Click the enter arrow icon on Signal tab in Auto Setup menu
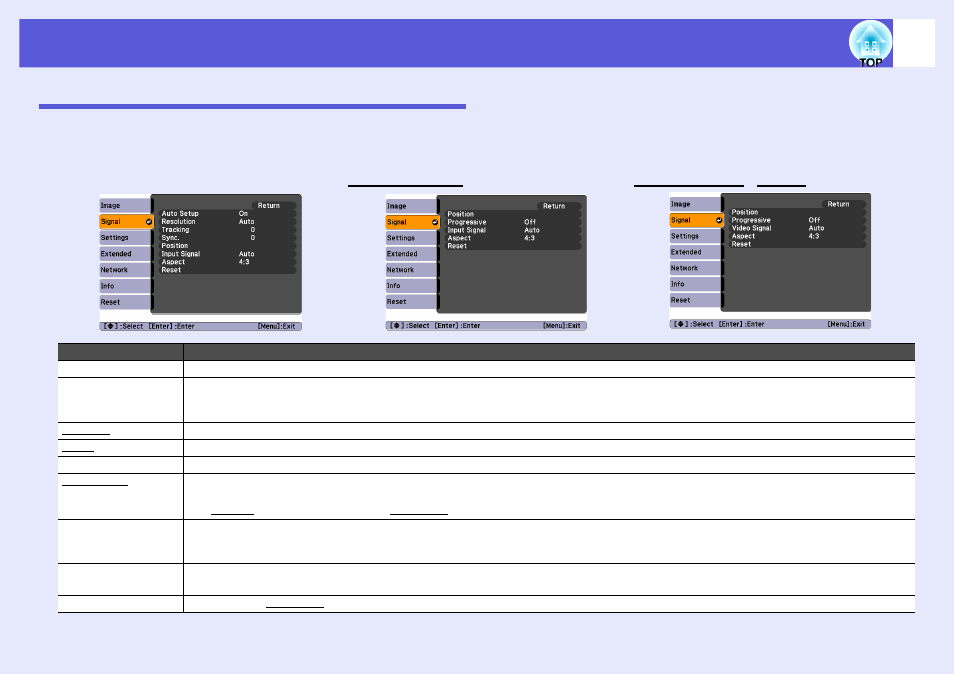Image resolution: width=954 pixels, height=674 pixels. (148, 222)
